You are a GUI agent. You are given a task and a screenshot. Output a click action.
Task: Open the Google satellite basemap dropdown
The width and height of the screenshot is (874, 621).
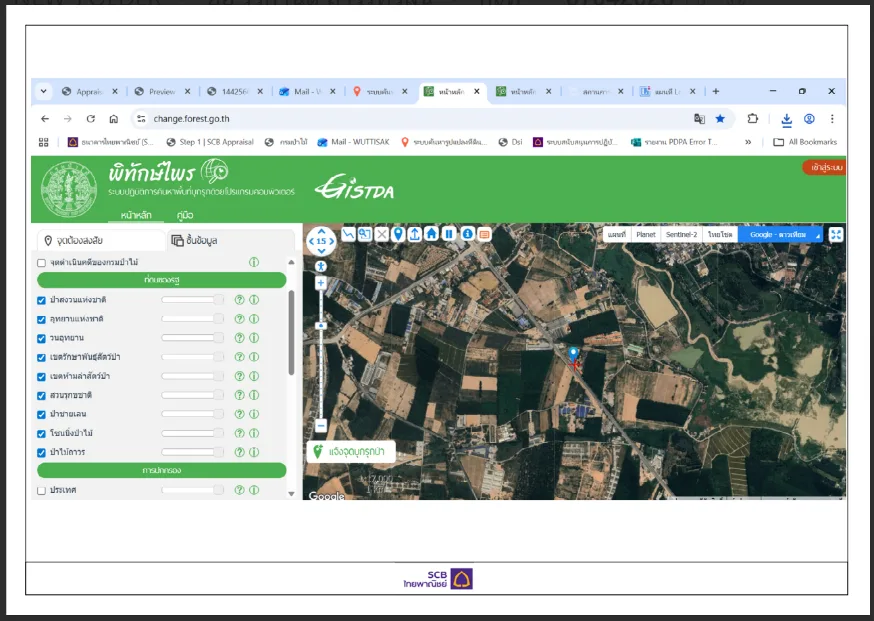(x=780, y=235)
